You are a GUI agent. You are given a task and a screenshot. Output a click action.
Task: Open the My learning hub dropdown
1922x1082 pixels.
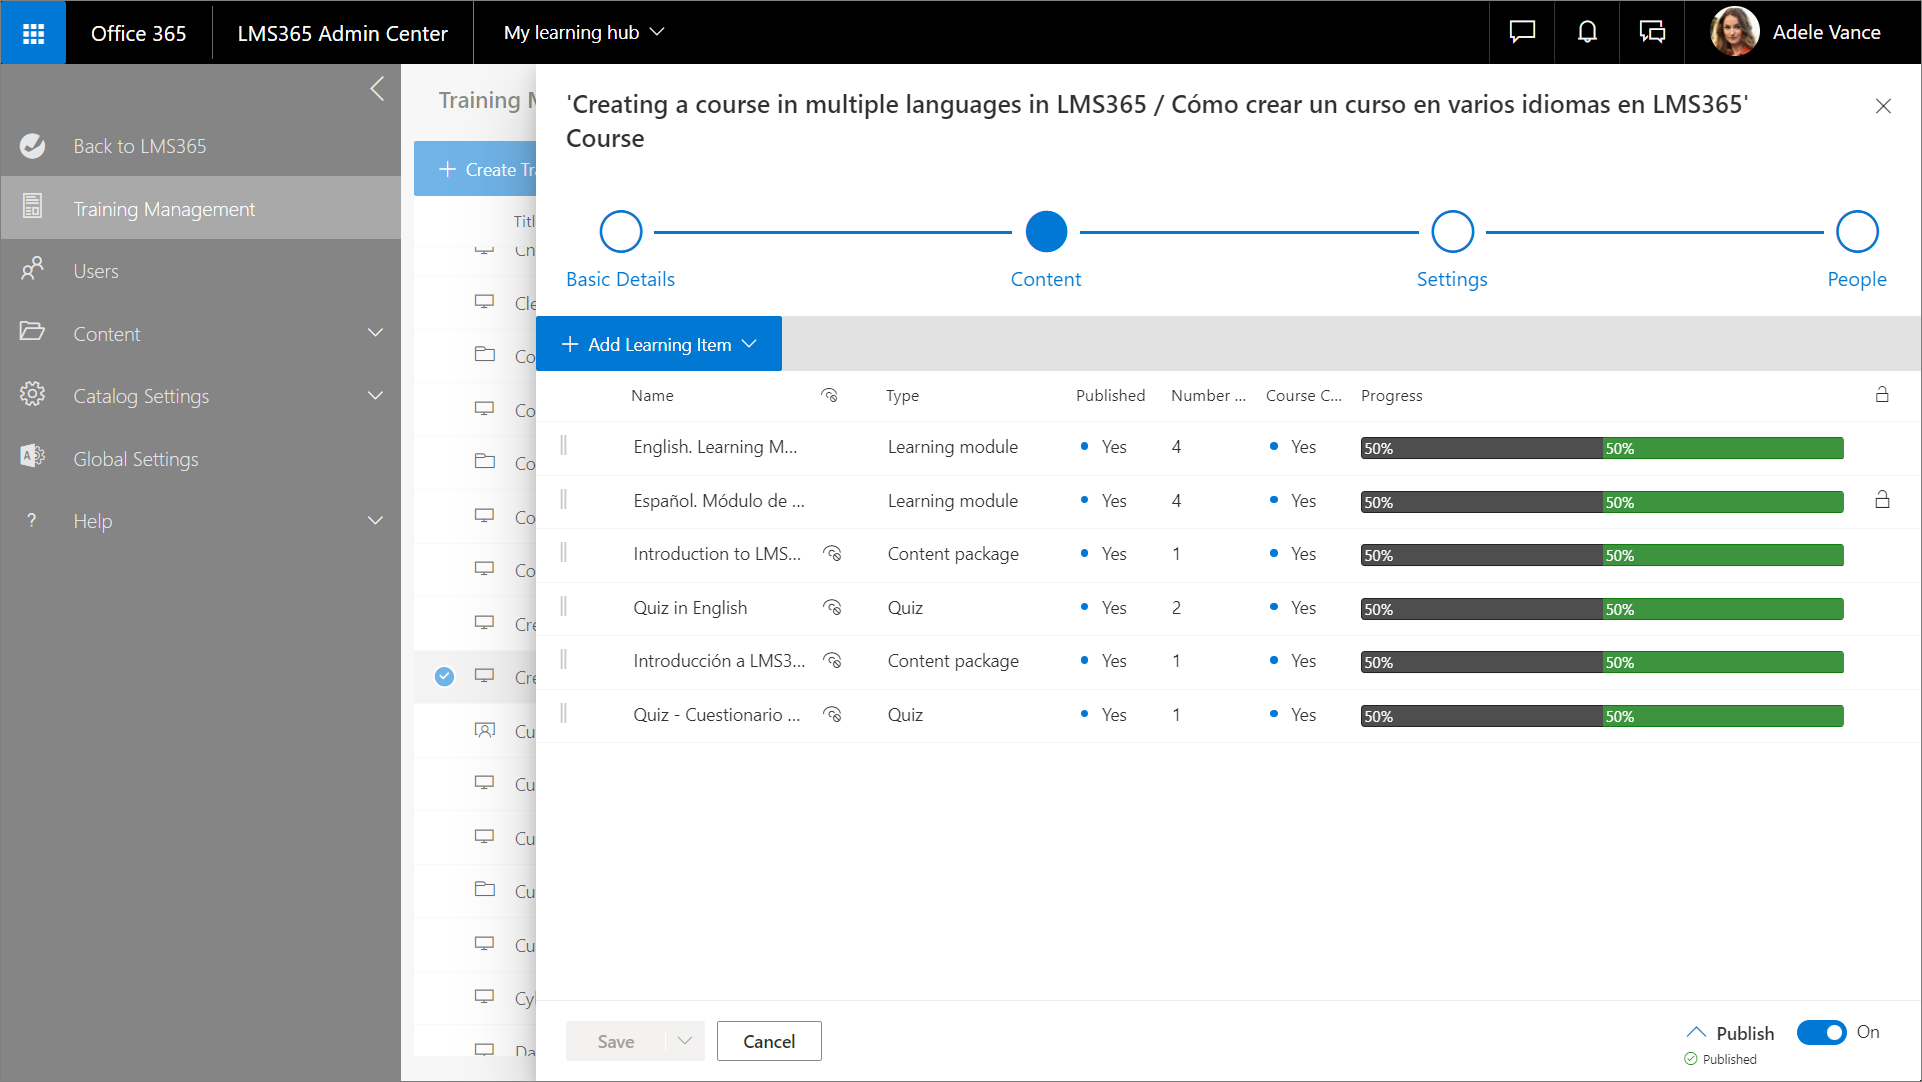tap(584, 33)
